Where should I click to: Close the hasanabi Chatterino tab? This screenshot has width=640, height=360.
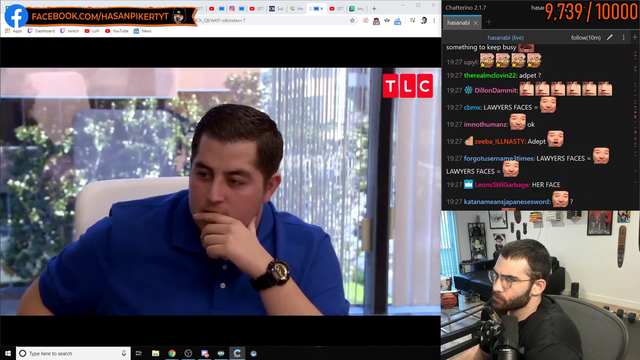coord(476,23)
